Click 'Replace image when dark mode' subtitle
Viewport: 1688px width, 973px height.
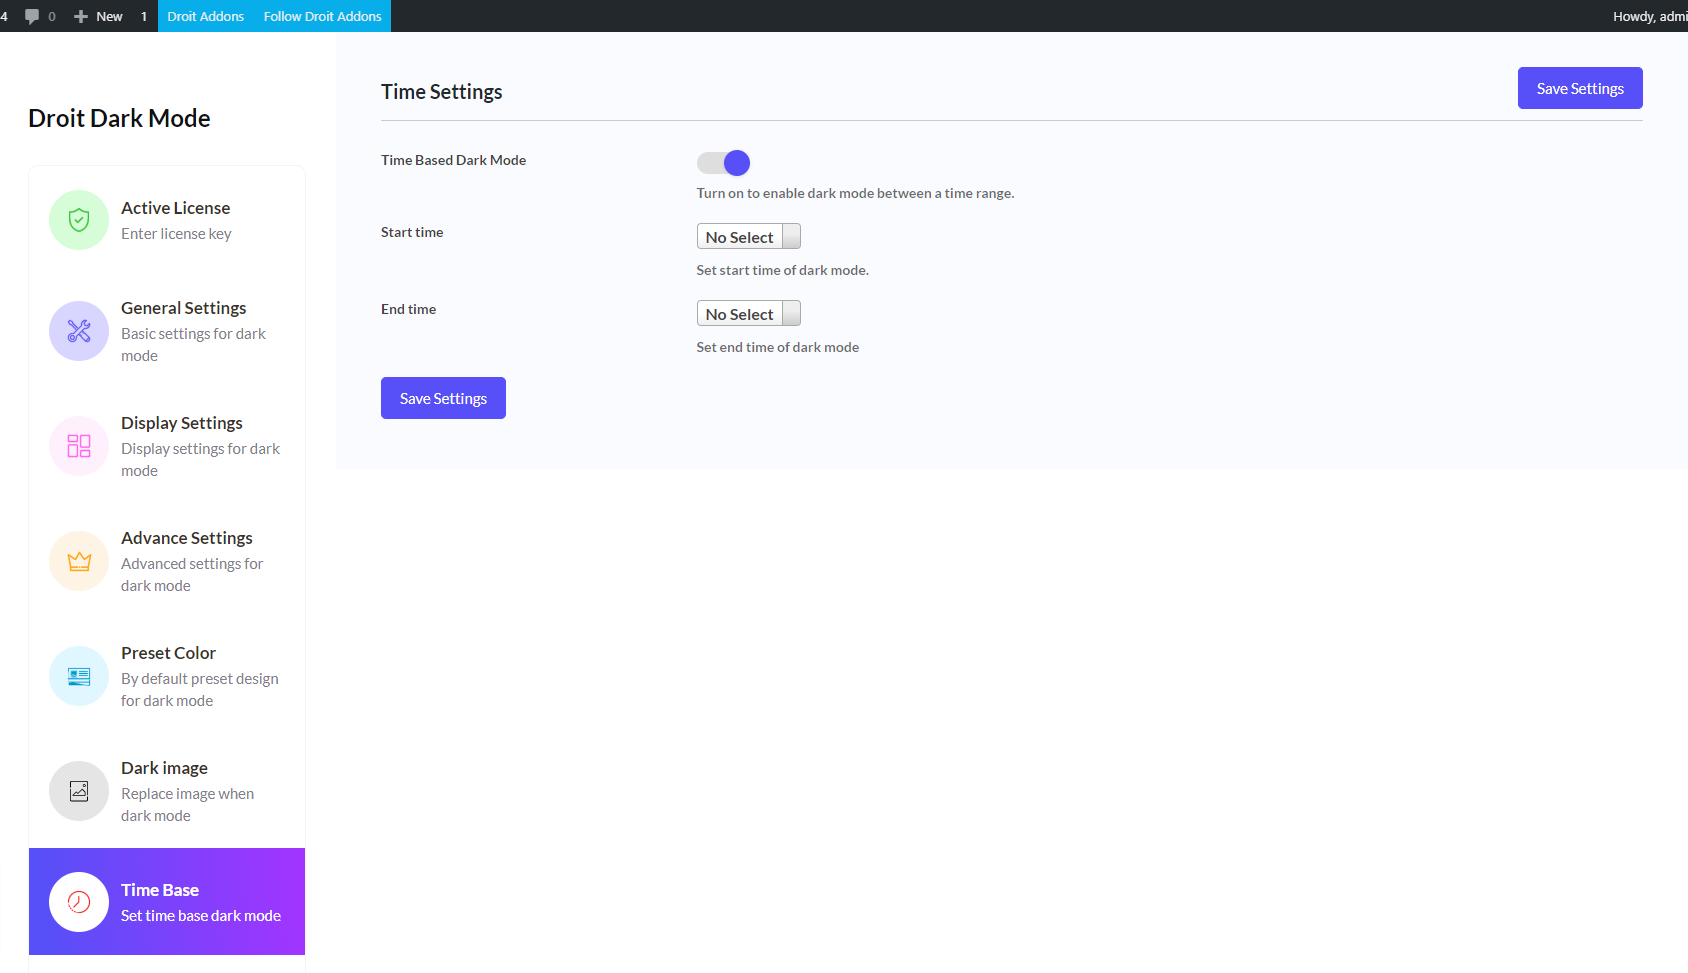coord(188,805)
